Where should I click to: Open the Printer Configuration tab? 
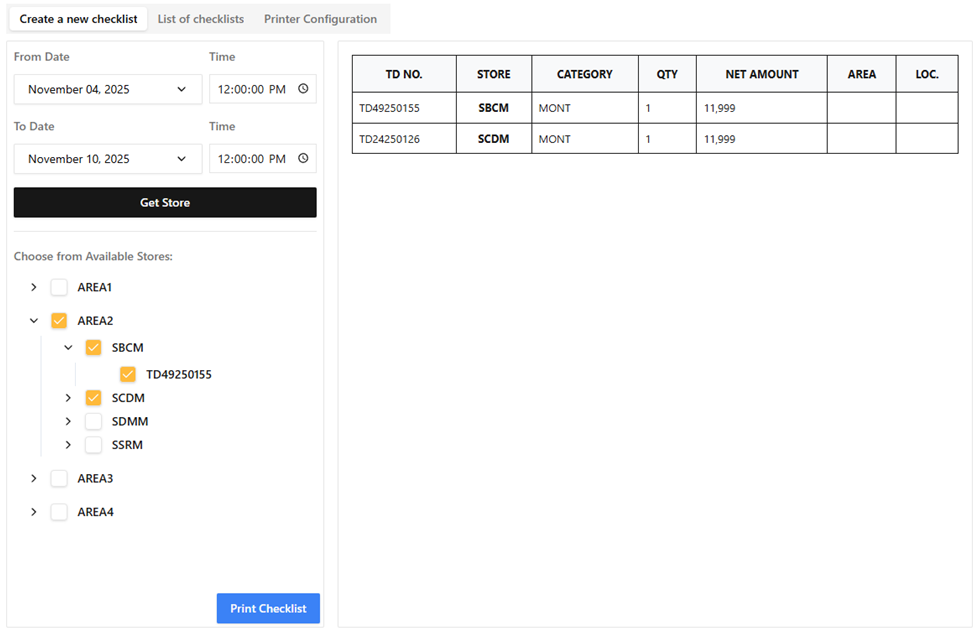point(320,19)
